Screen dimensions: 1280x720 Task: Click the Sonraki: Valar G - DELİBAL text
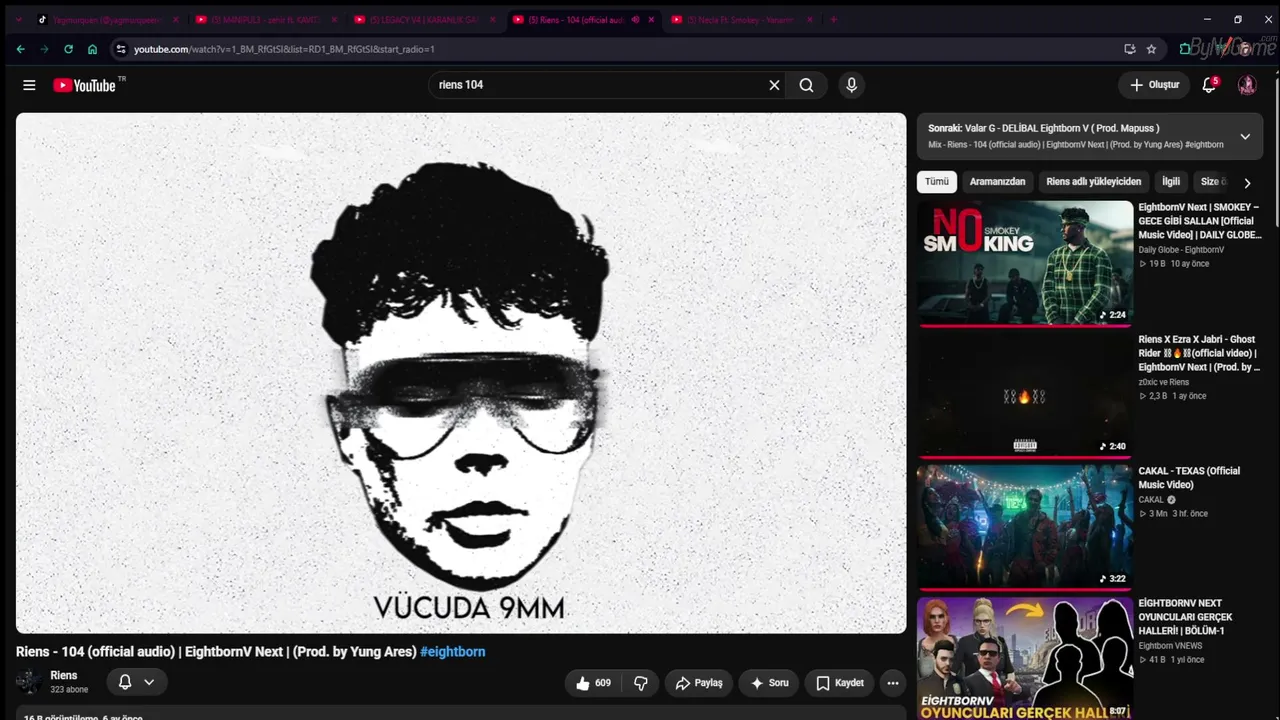pos(1044,128)
